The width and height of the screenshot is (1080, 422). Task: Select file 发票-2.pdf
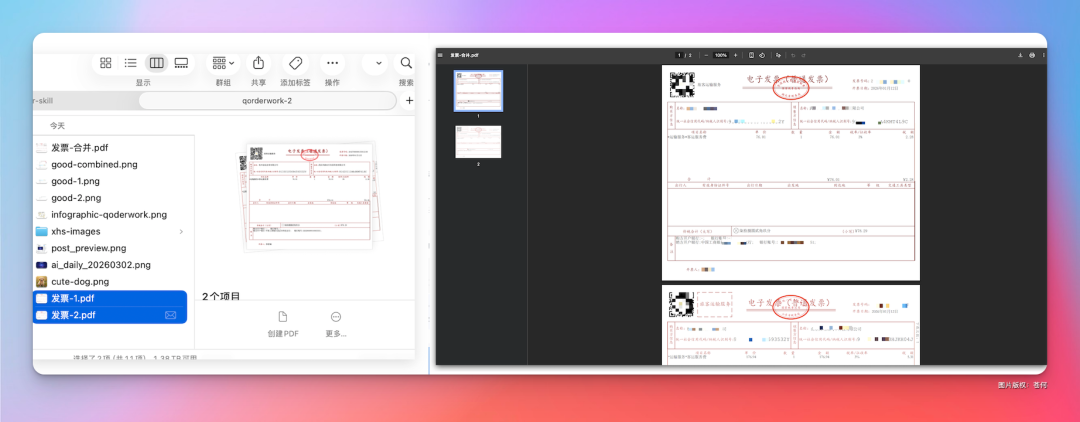110,315
